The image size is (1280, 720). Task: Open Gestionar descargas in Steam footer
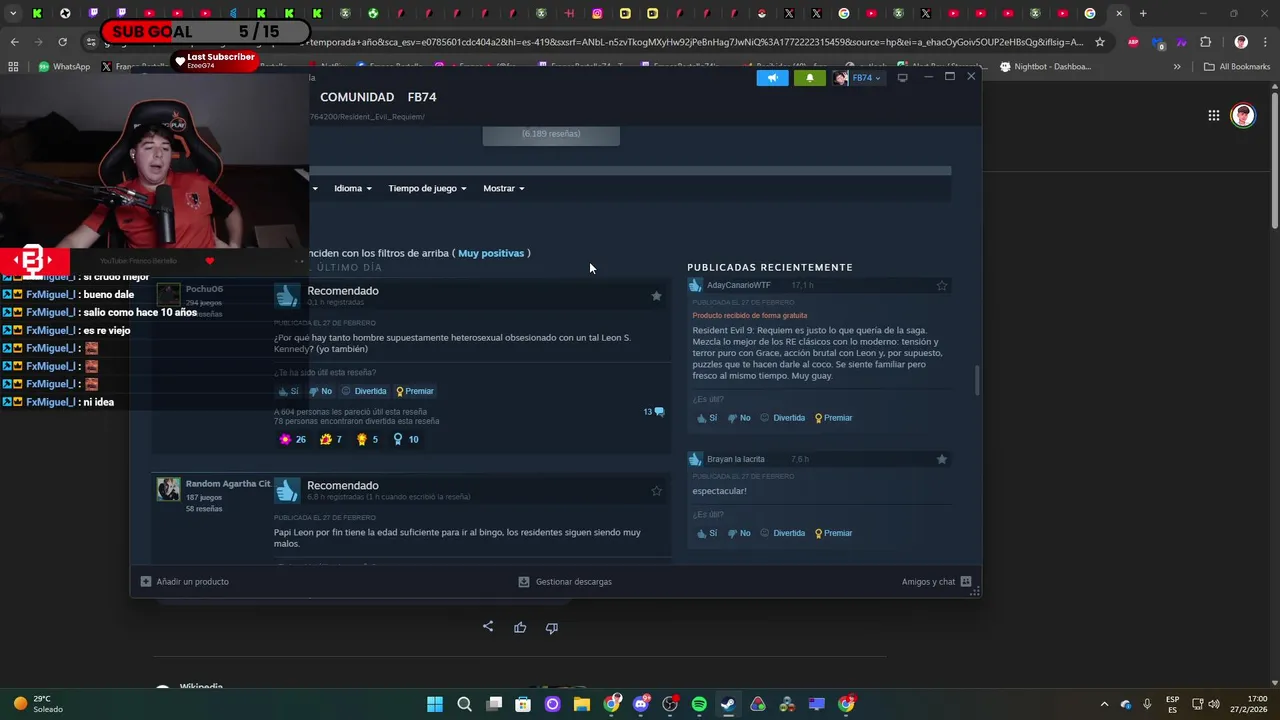click(565, 581)
